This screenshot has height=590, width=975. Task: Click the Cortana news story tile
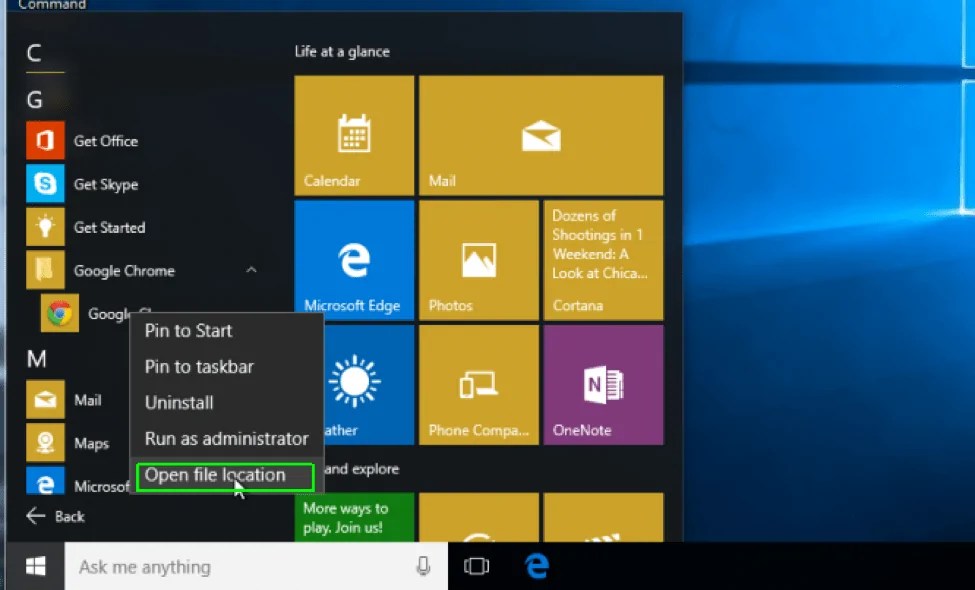point(603,259)
